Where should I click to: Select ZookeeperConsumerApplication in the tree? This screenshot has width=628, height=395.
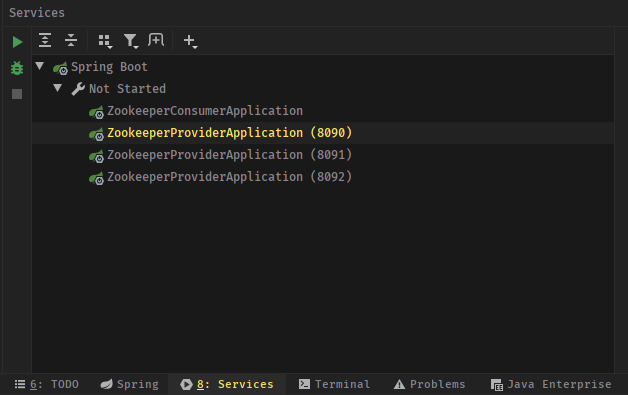point(205,111)
